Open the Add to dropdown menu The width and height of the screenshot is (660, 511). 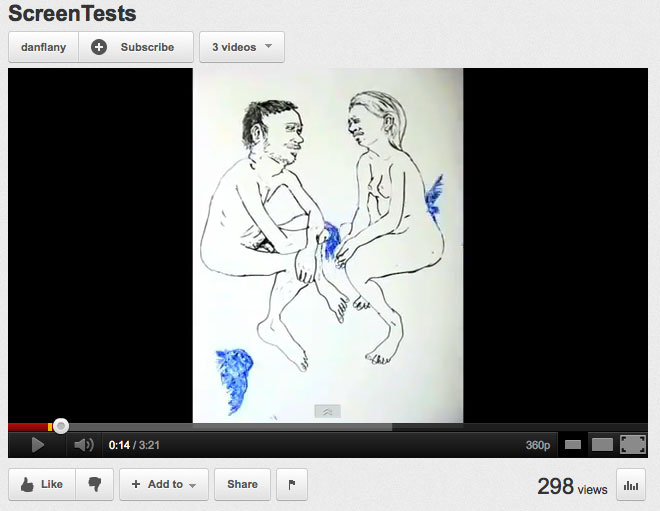164,484
